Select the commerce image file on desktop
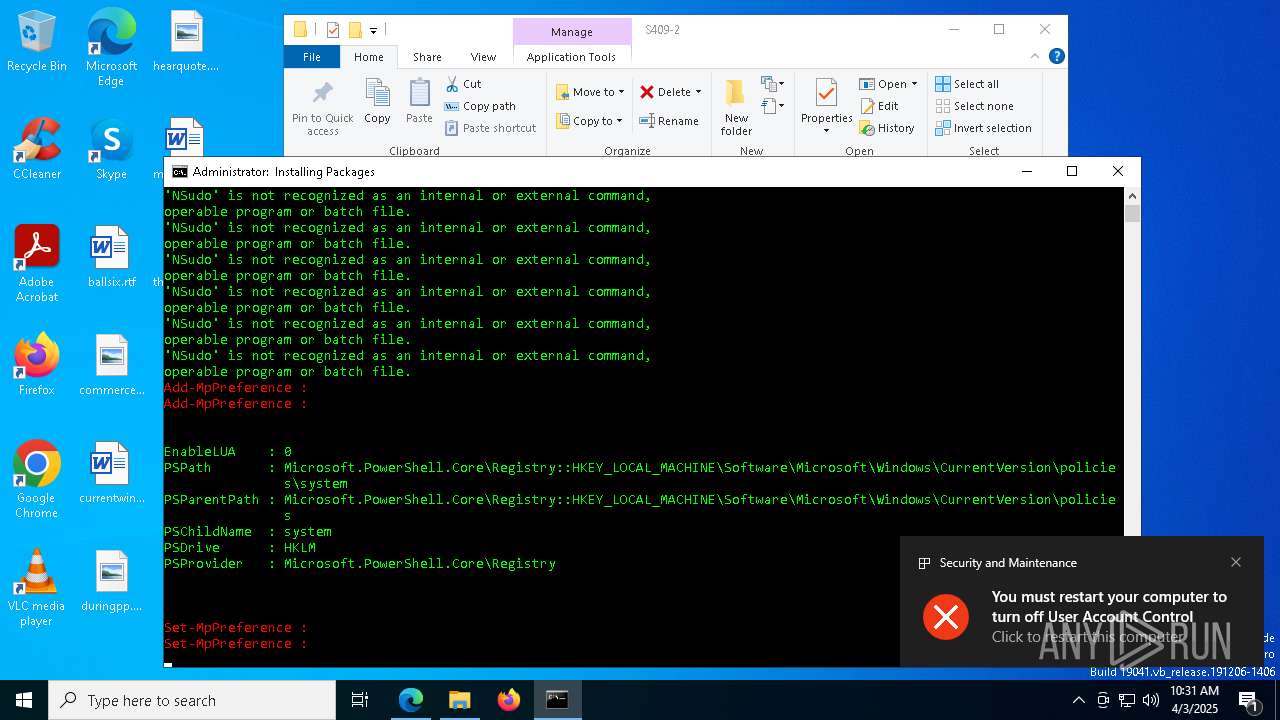The width and height of the screenshot is (1280, 720). [x=111, y=366]
